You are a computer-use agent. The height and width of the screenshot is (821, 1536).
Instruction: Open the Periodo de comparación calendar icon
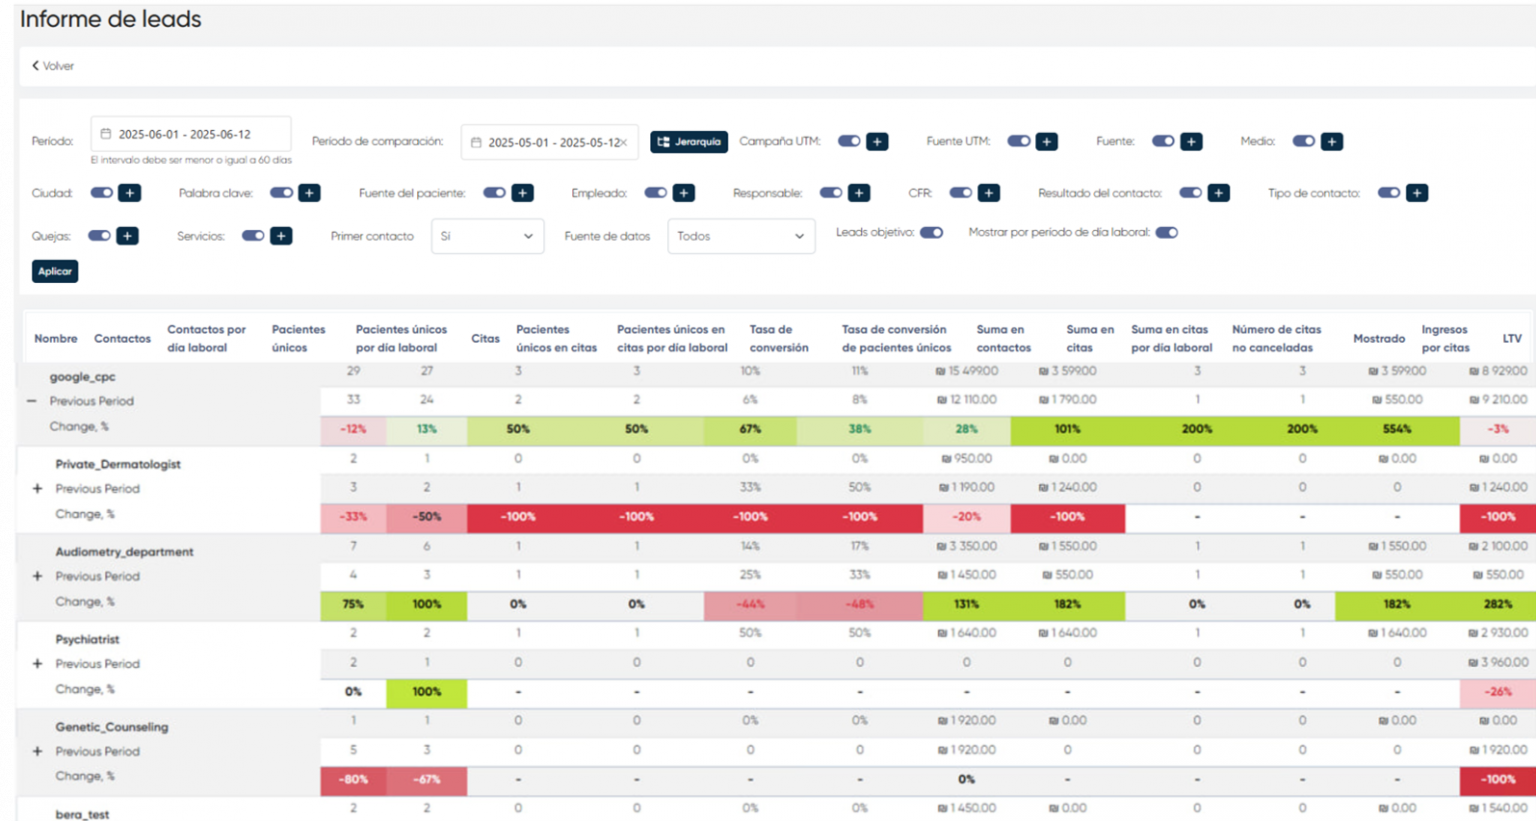click(478, 142)
